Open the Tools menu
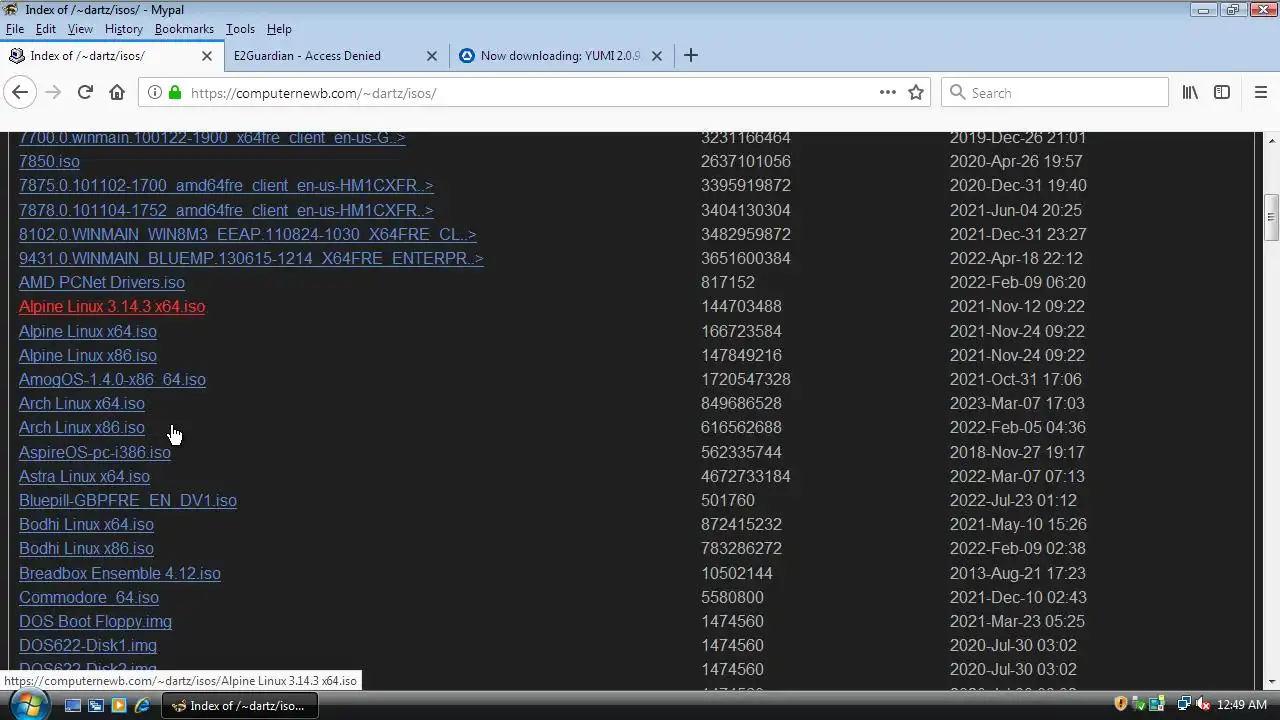Screen dimensions: 1280x720 point(240,29)
